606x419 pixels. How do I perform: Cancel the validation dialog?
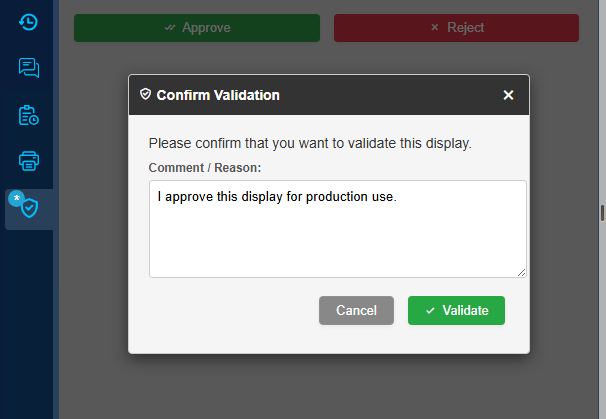[x=356, y=310]
